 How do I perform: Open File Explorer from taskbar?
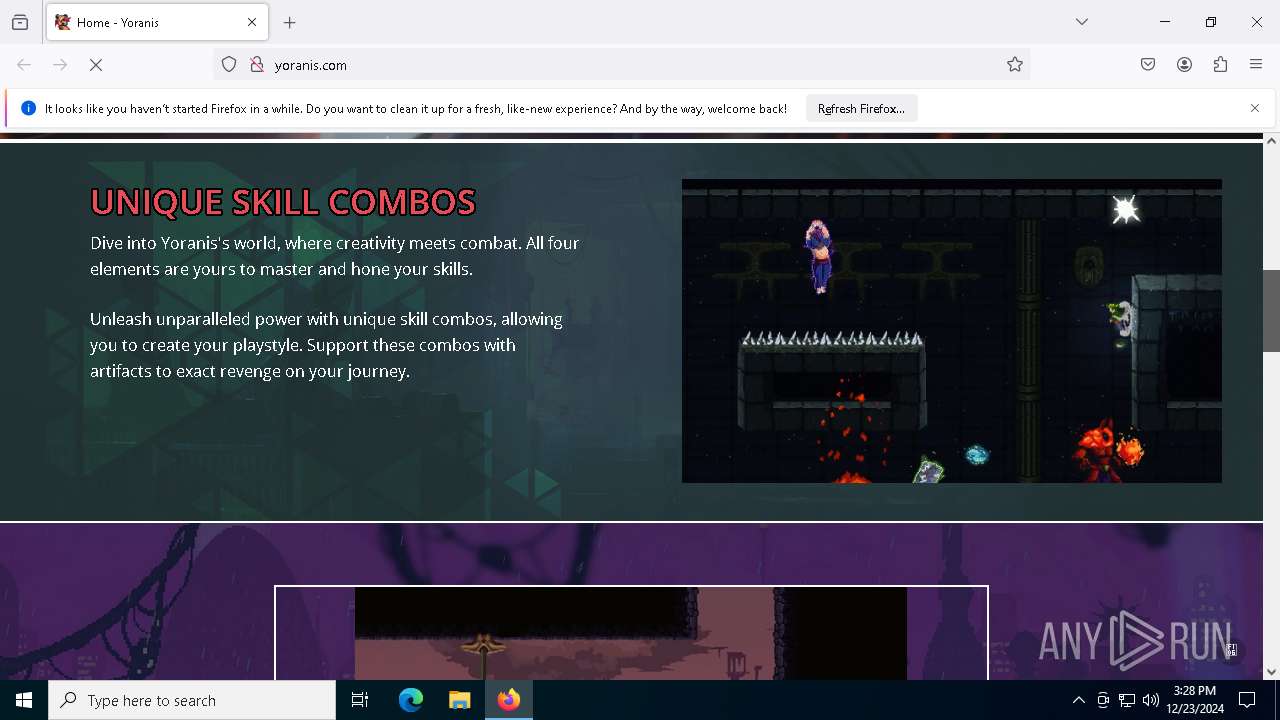(460, 700)
